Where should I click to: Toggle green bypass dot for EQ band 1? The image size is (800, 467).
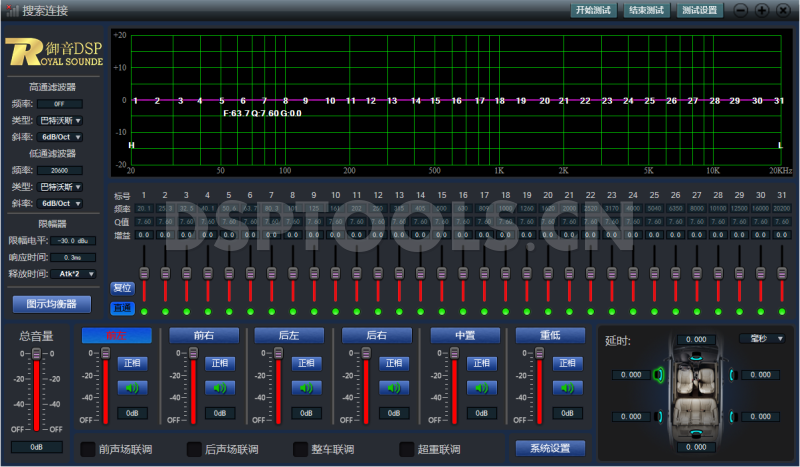pyautogui.click(x=144, y=311)
